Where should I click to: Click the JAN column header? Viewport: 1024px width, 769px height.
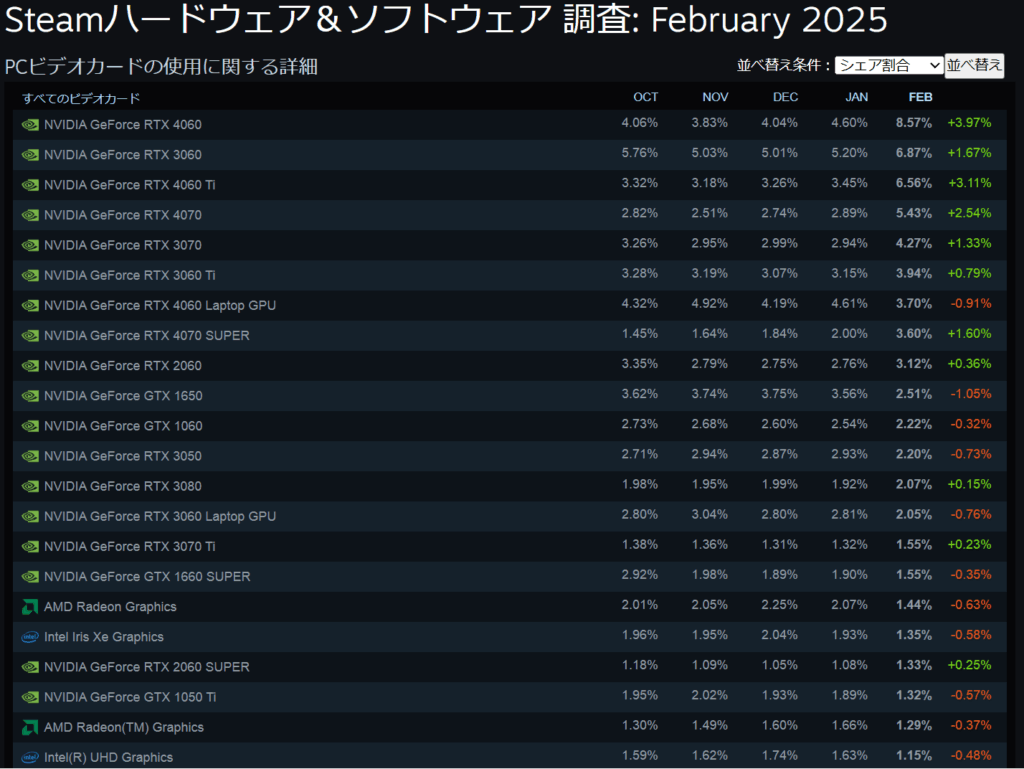[x=856, y=97]
